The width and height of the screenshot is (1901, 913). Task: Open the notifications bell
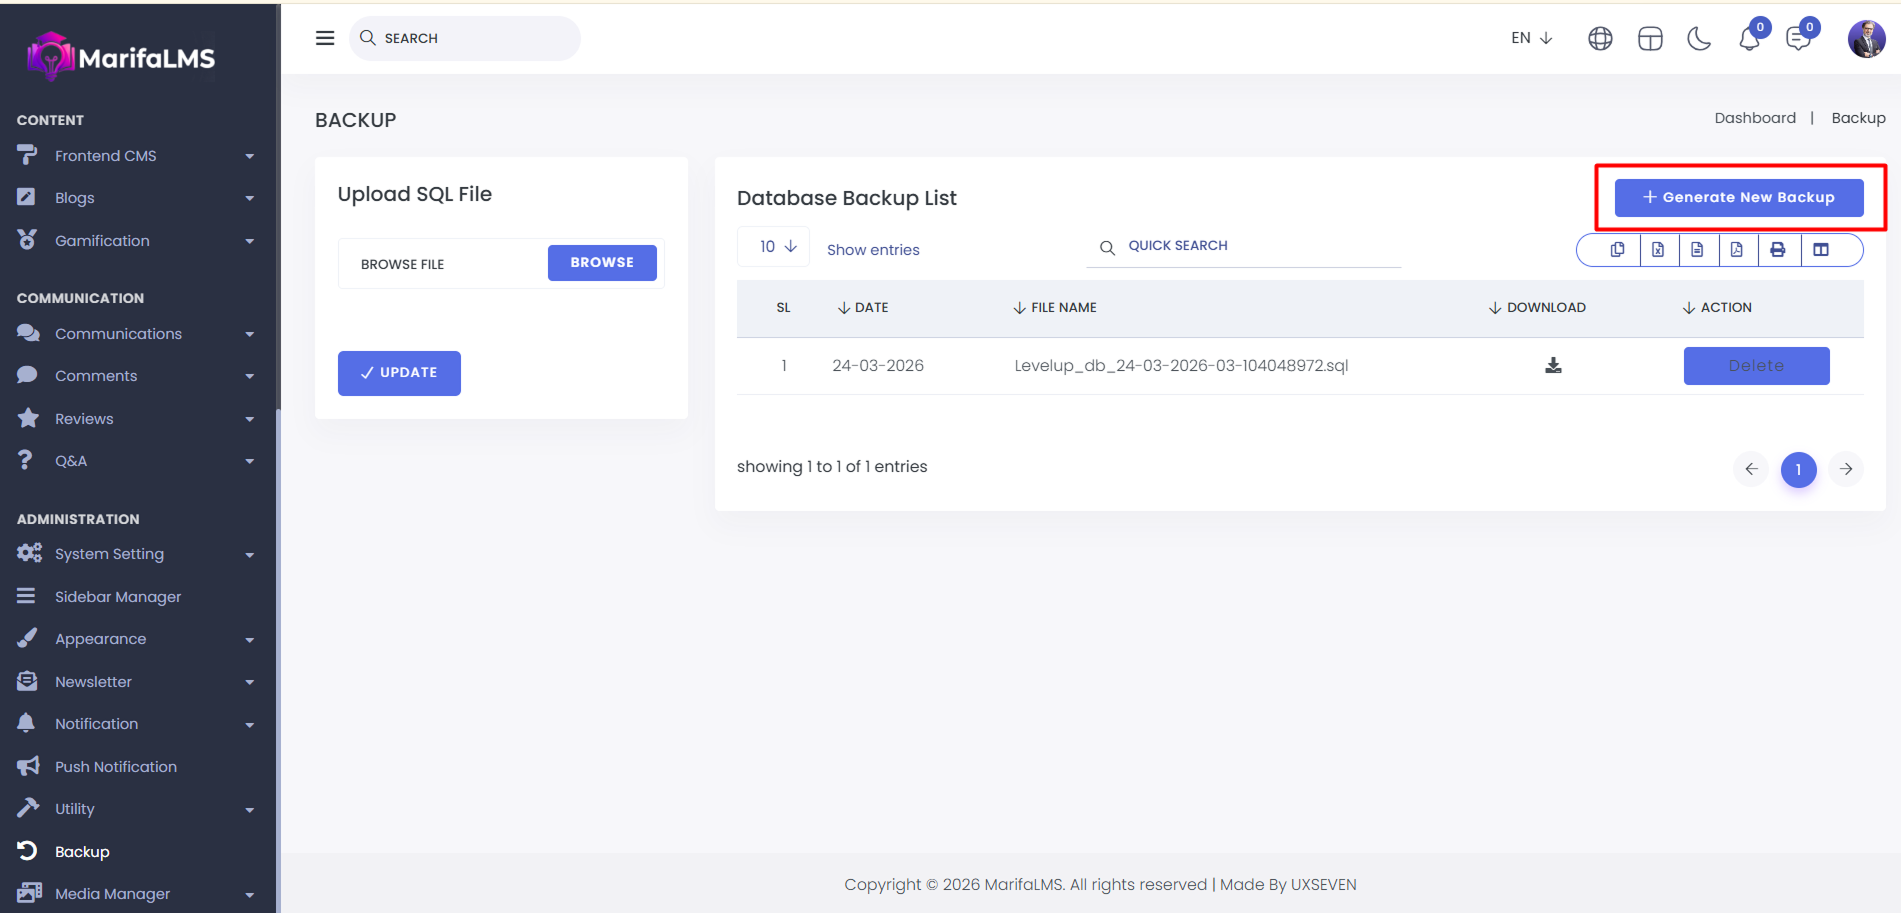click(x=1749, y=39)
